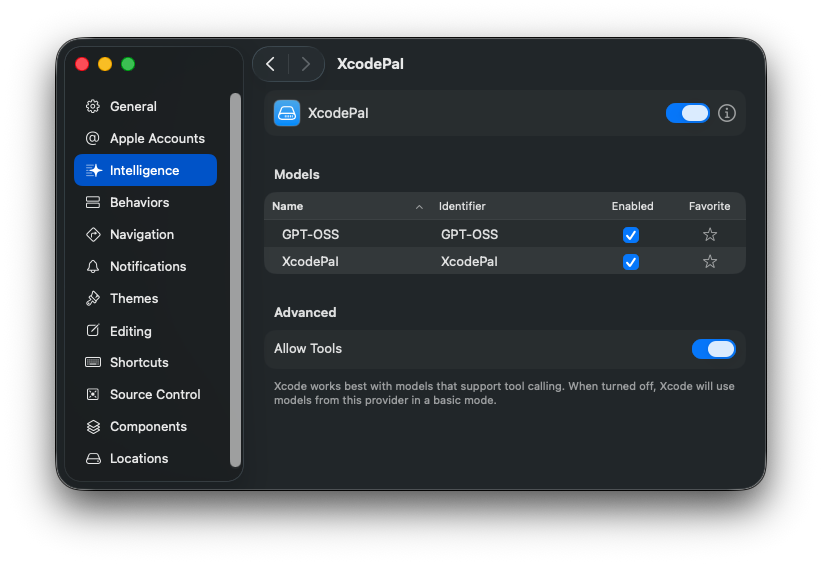Select Themes in the sidebar
Image resolution: width=822 pixels, height=564 pixels.
[x=145, y=298]
